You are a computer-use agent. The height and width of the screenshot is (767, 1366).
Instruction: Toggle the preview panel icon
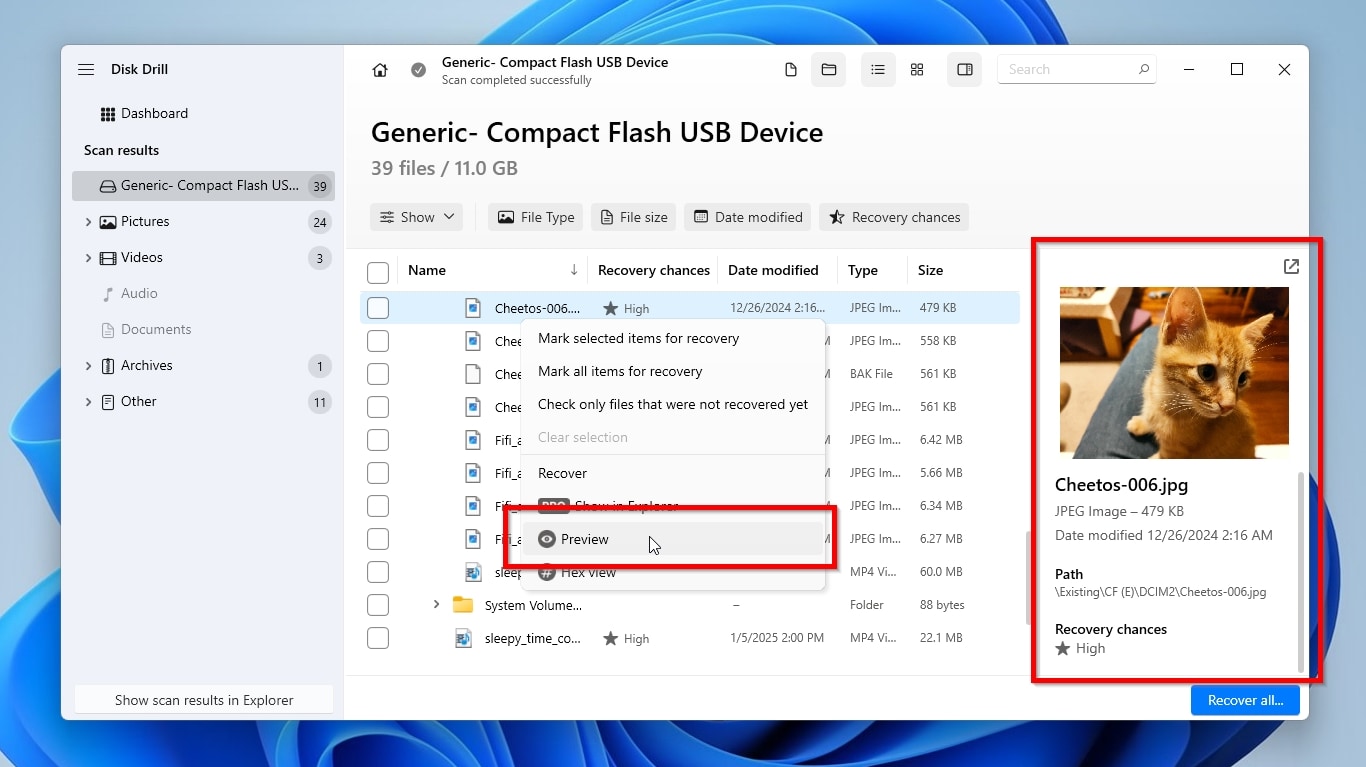coord(965,70)
